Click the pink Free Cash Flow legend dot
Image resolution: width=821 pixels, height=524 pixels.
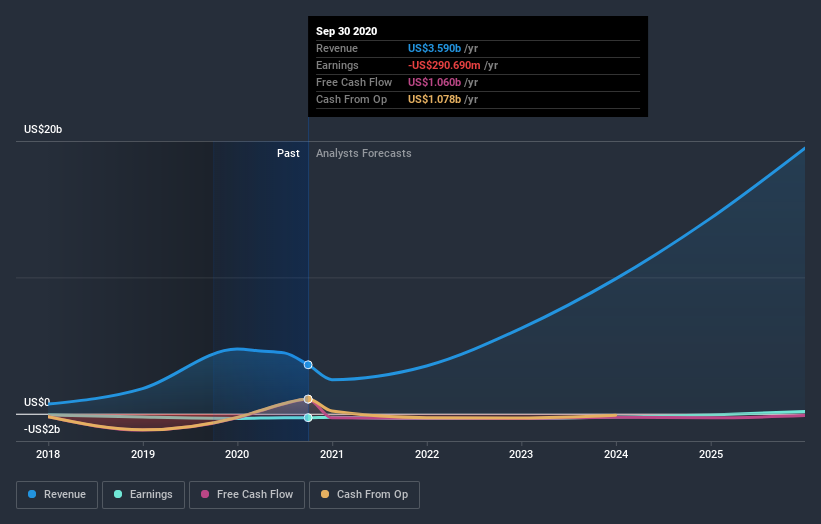(205, 494)
